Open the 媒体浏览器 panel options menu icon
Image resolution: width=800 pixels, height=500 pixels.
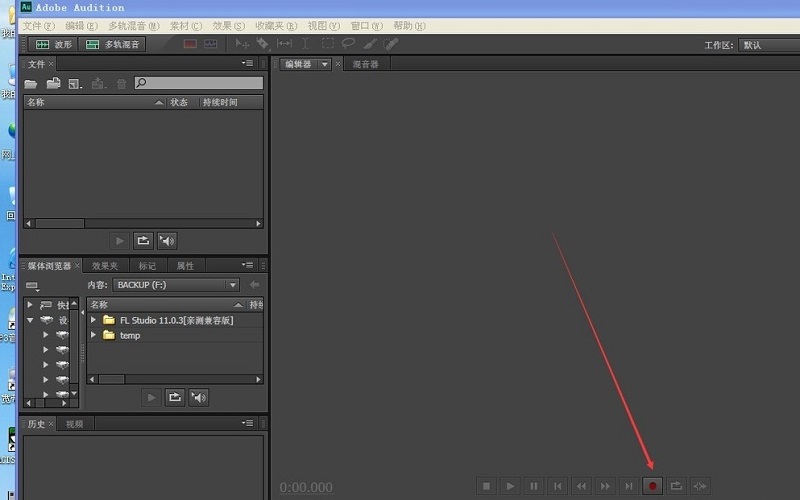(x=247, y=265)
